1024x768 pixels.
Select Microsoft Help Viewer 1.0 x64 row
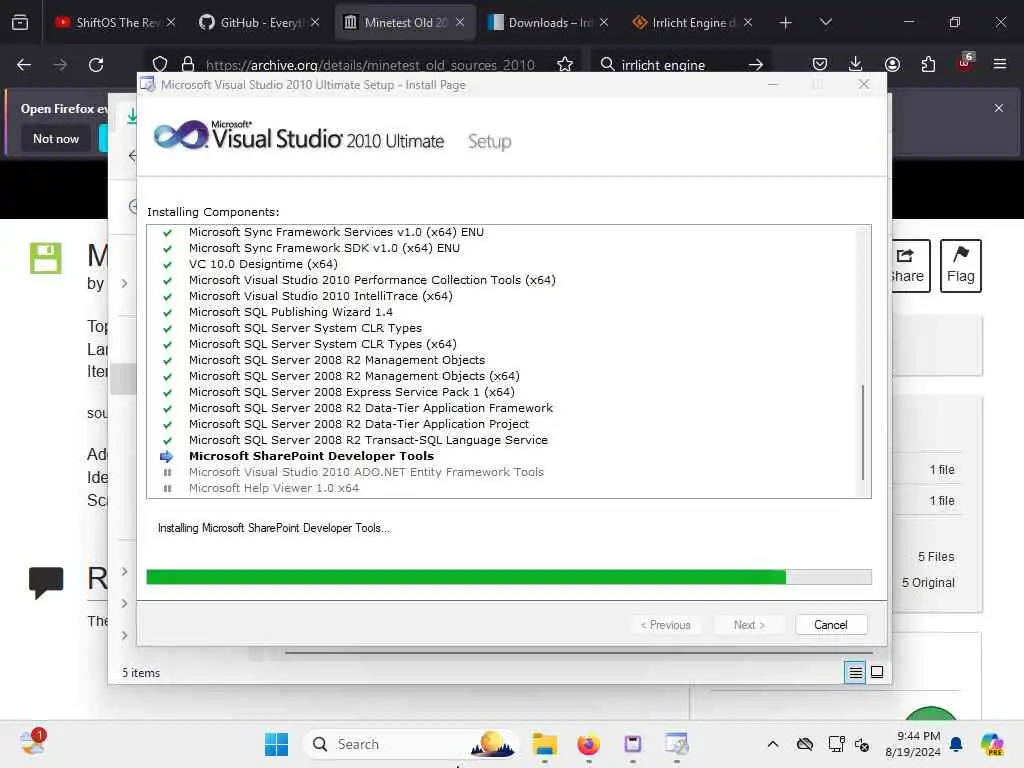(274, 488)
